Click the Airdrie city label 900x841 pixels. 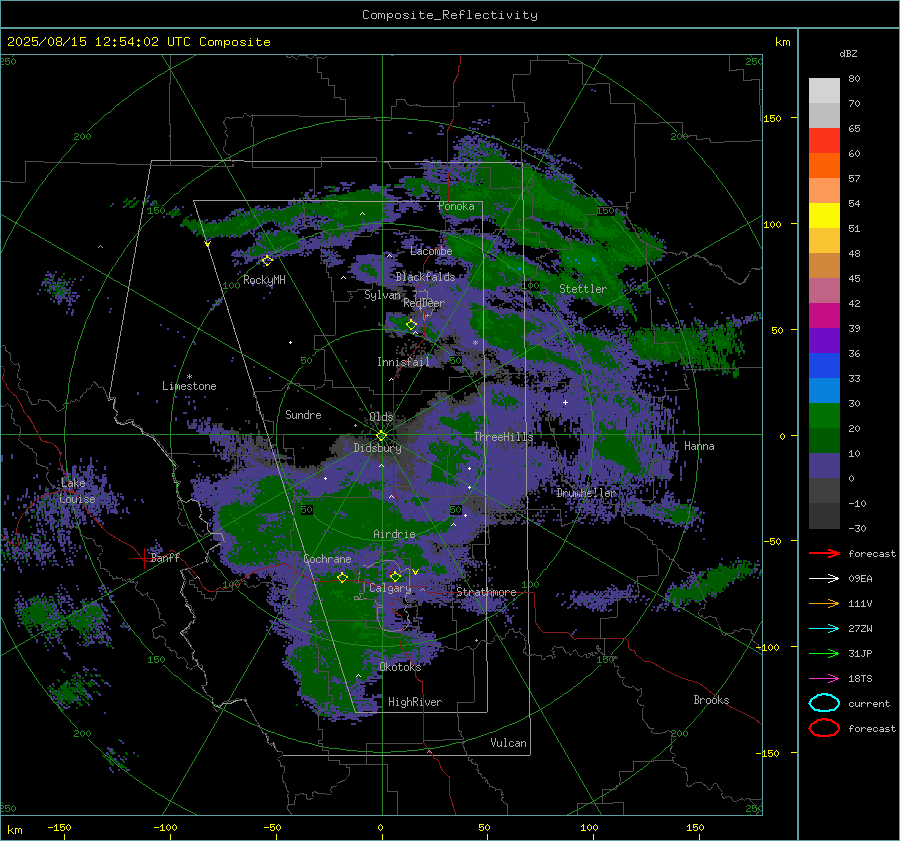pyautogui.click(x=394, y=534)
